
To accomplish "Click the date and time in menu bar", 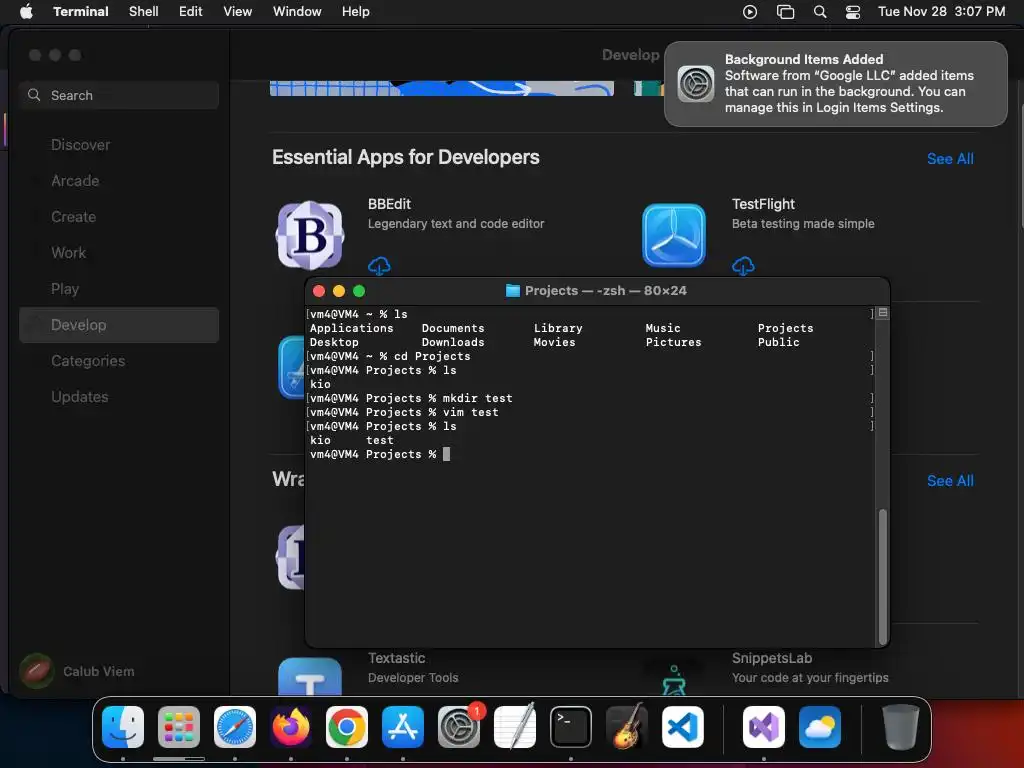I will pyautogui.click(x=942, y=11).
